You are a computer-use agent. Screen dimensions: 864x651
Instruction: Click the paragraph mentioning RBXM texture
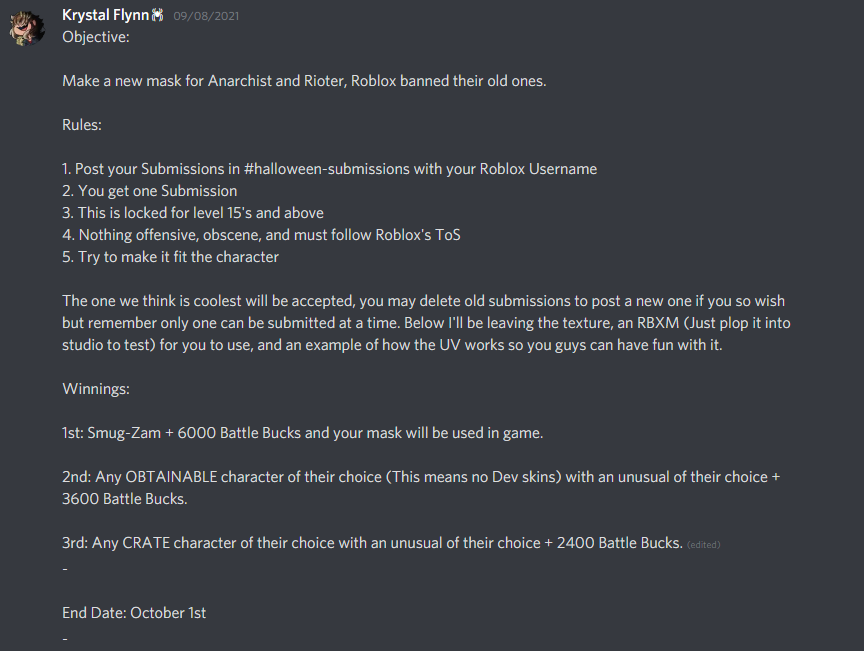(x=426, y=323)
